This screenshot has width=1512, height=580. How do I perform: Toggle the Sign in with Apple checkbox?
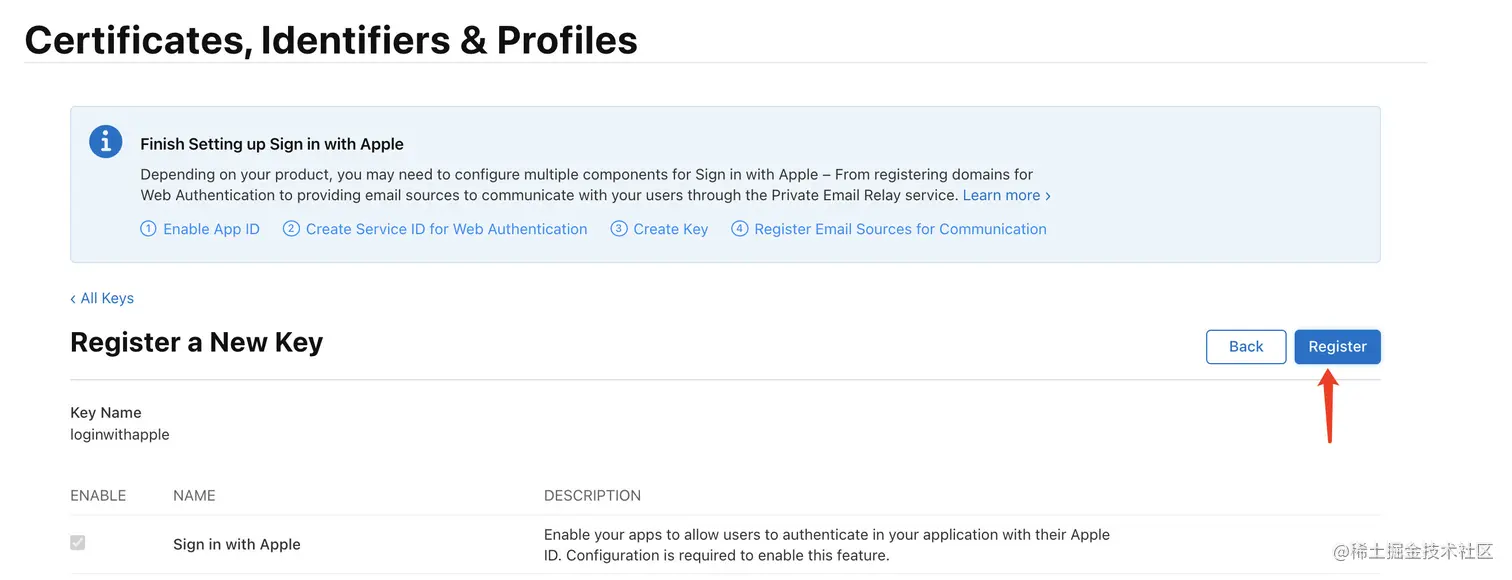(x=78, y=543)
